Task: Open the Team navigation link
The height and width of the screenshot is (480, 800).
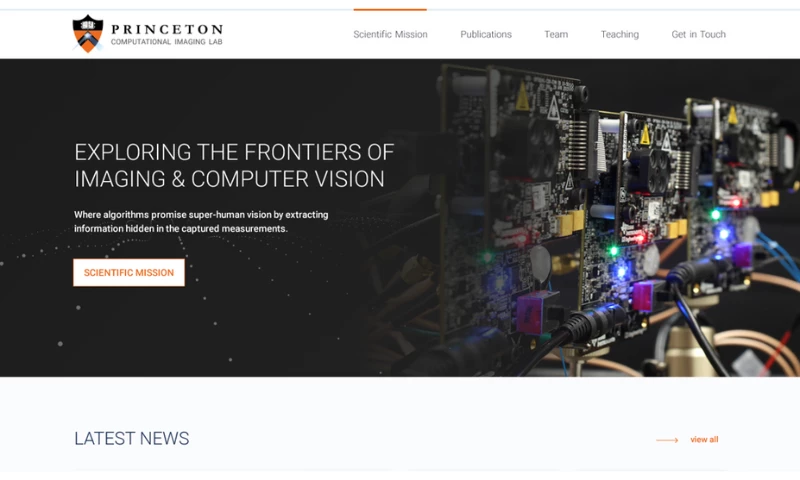Action: pyautogui.click(x=556, y=34)
